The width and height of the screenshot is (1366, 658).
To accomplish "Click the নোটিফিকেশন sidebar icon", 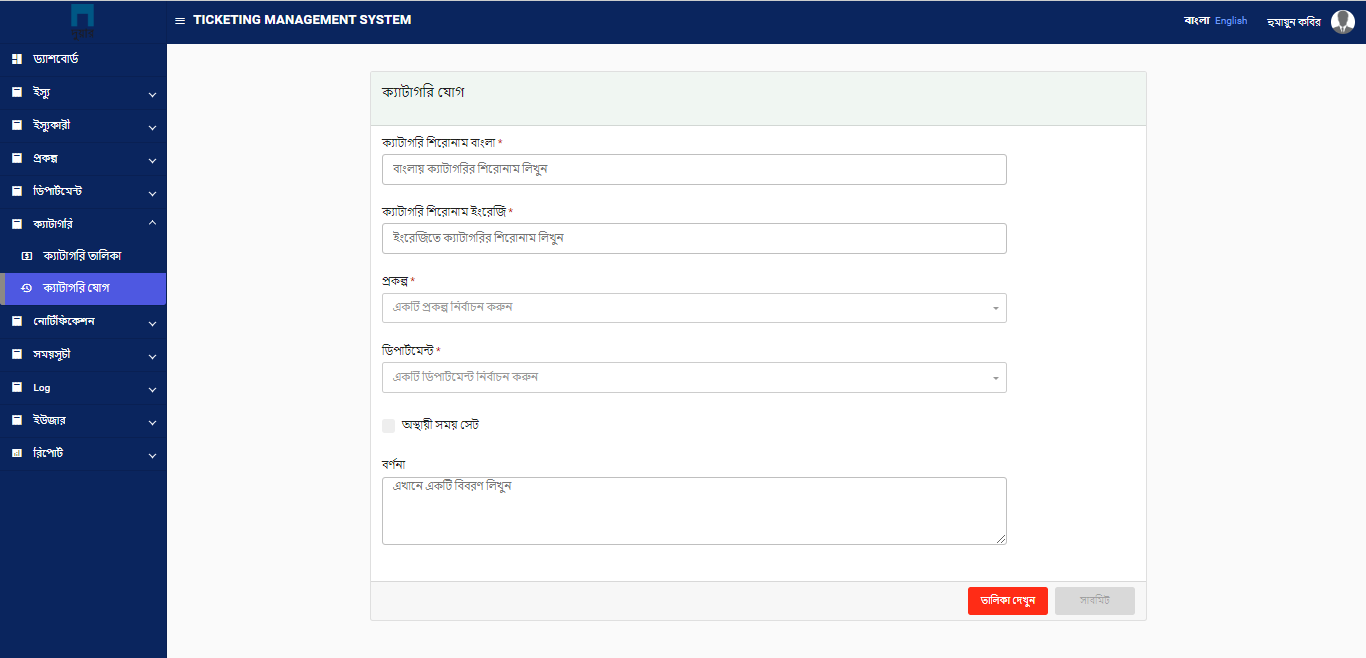I will click(x=16, y=322).
